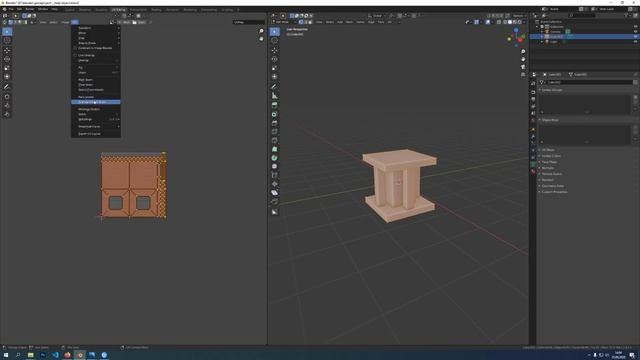
Task: Select the Pinch tool in UV editor toolbar
Action: 7,114
